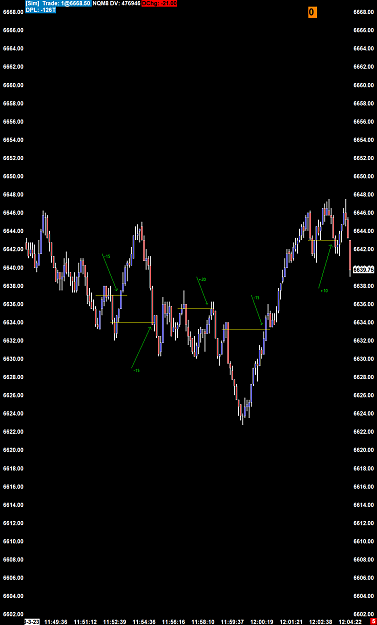Click the highlighted current price label 6639.75
This screenshot has height=625, width=377.
pos(363,269)
